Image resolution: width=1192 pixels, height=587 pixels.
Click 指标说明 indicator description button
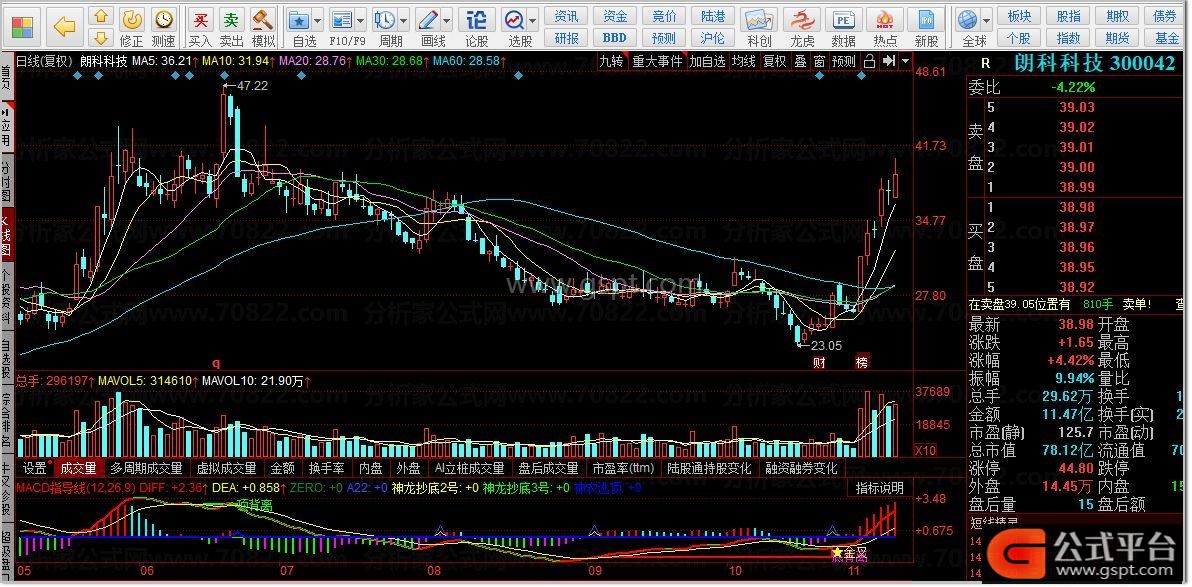[880, 488]
